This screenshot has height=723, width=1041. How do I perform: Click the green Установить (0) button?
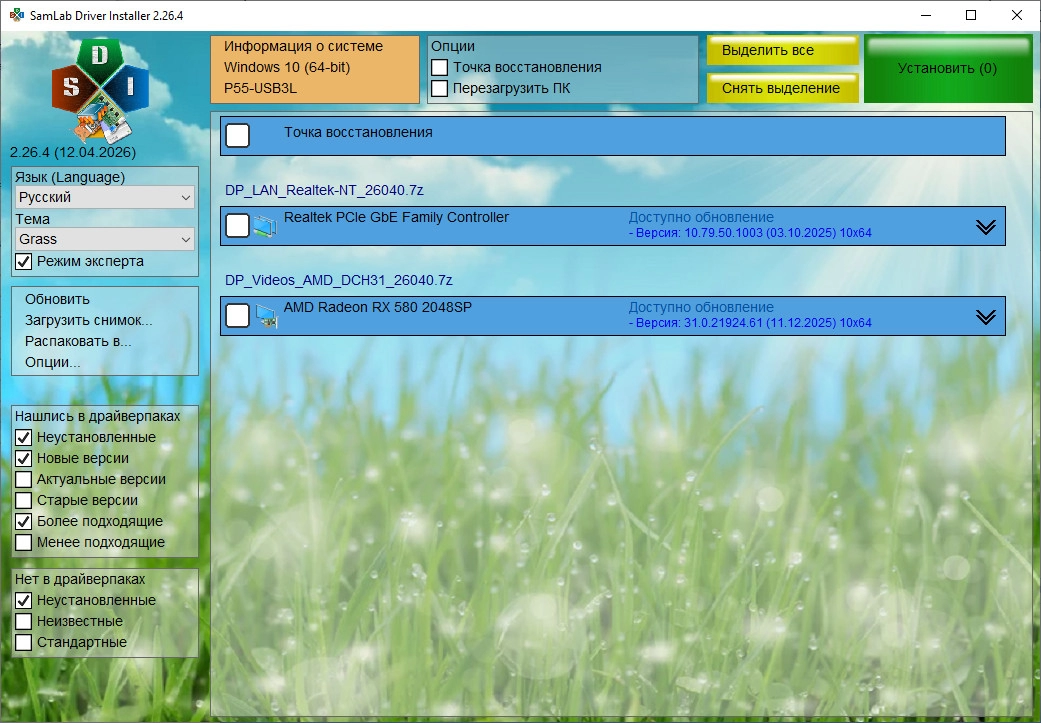point(947,68)
